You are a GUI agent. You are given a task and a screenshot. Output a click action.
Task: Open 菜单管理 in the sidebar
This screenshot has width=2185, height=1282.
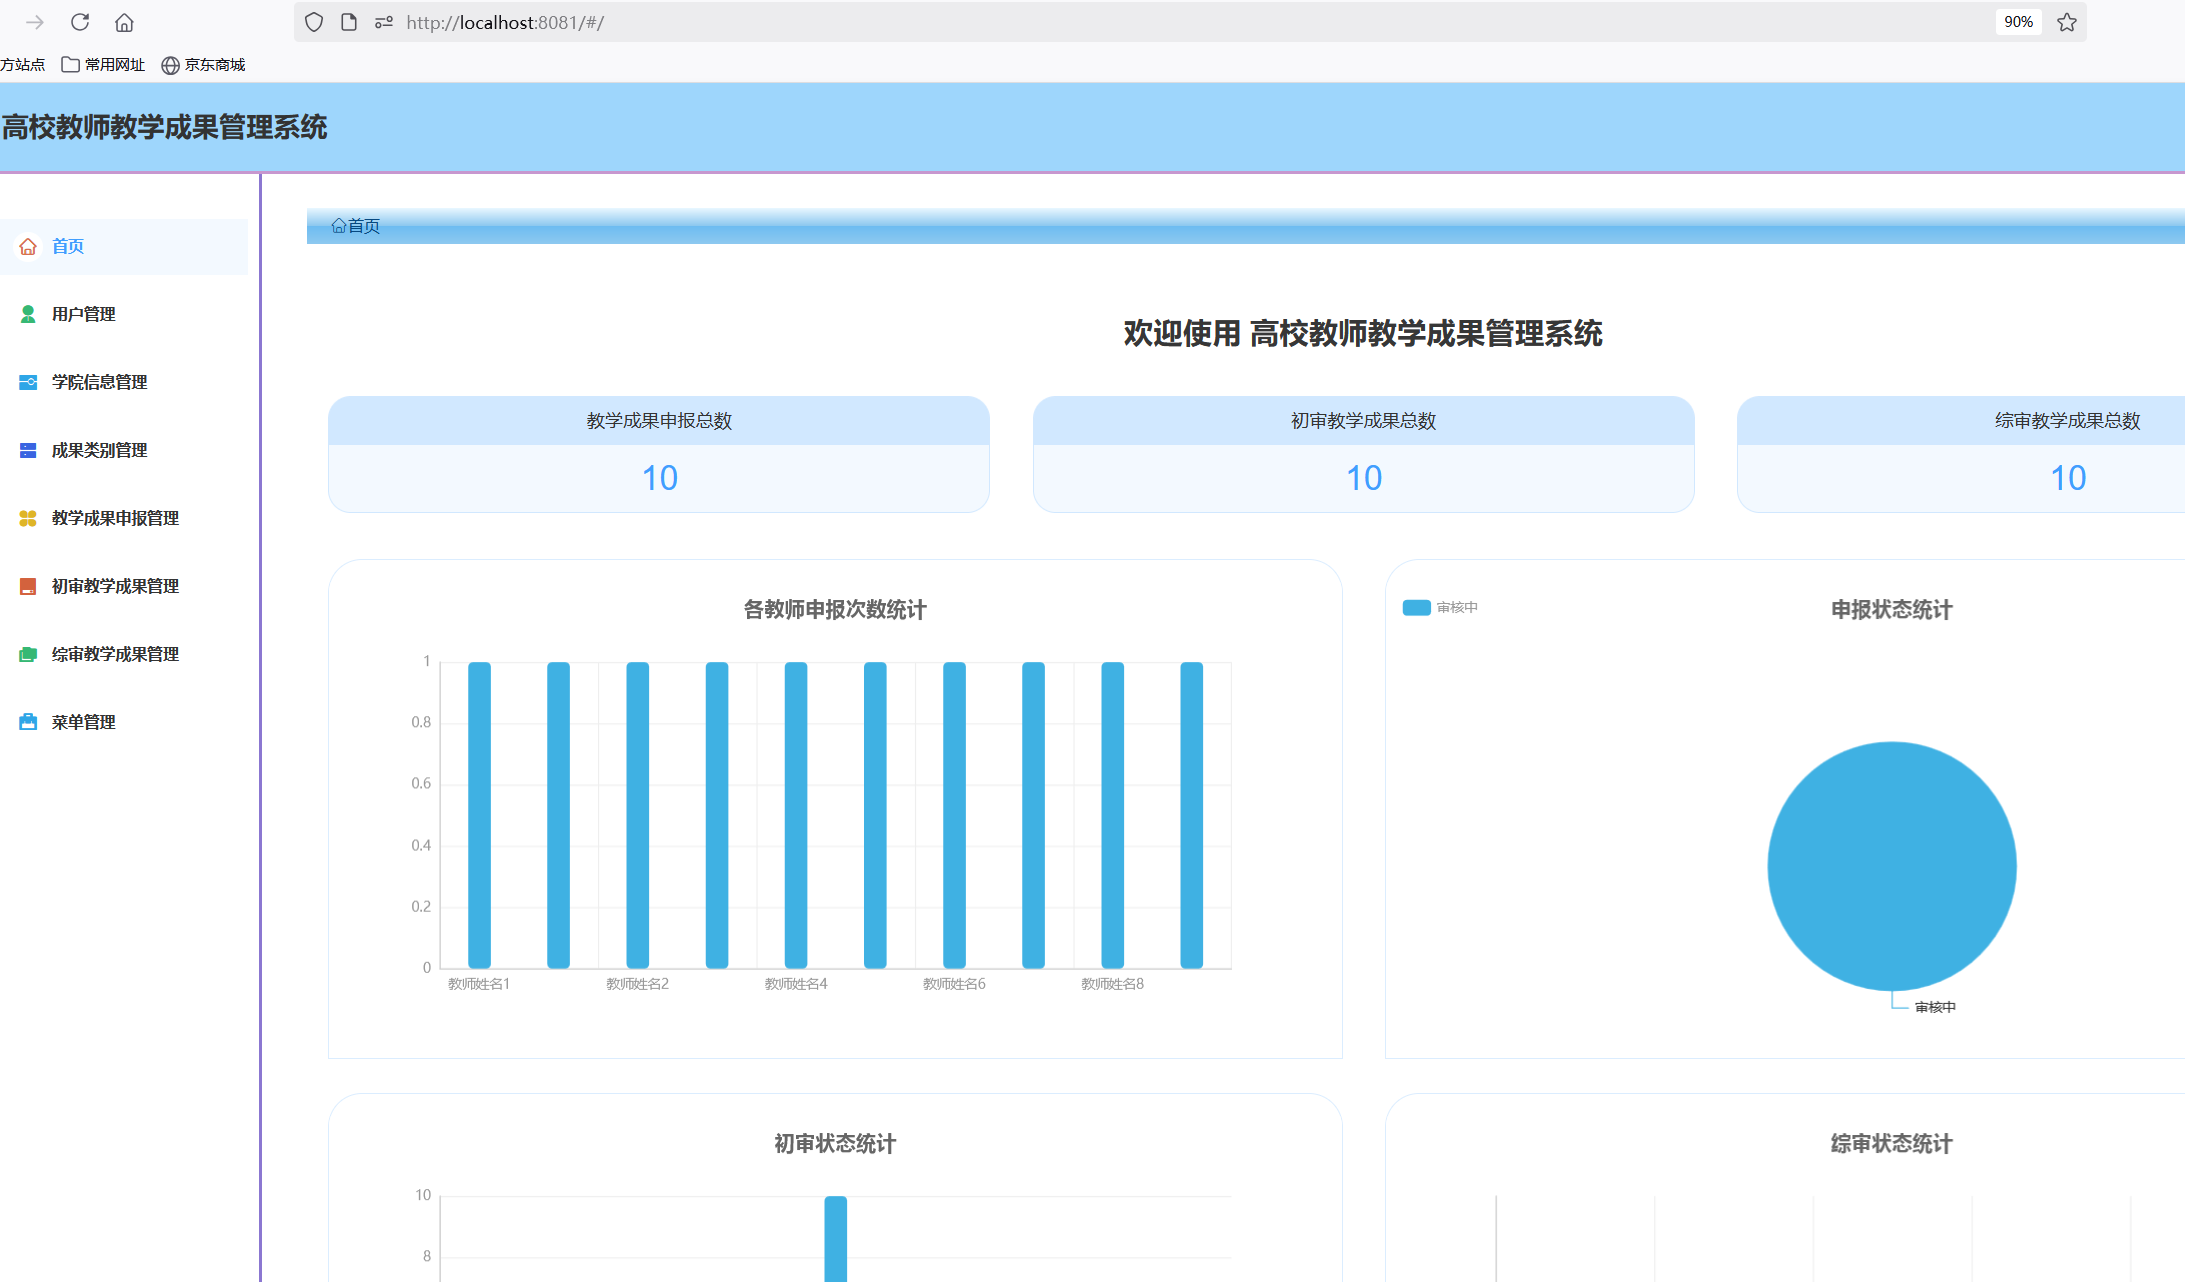[84, 722]
